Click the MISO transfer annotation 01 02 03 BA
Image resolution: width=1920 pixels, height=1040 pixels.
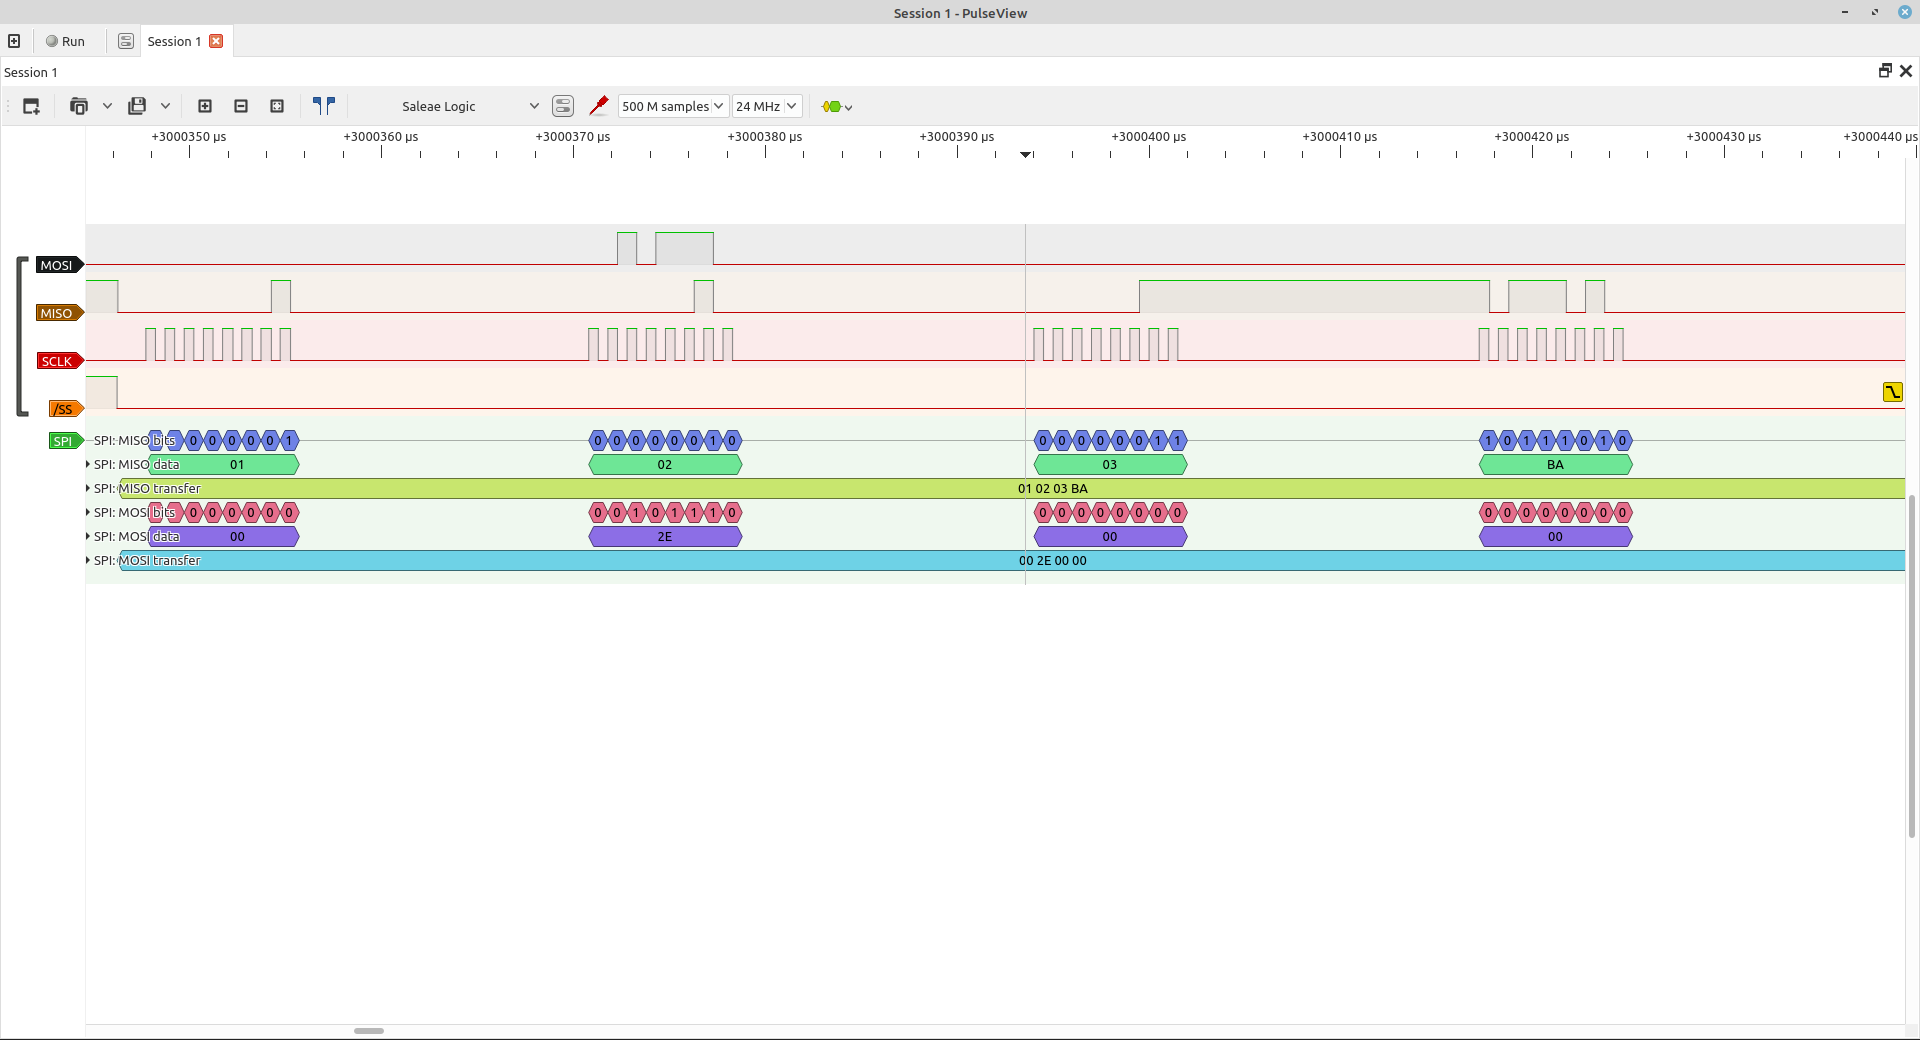pyautogui.click(x=1012, y=488)
